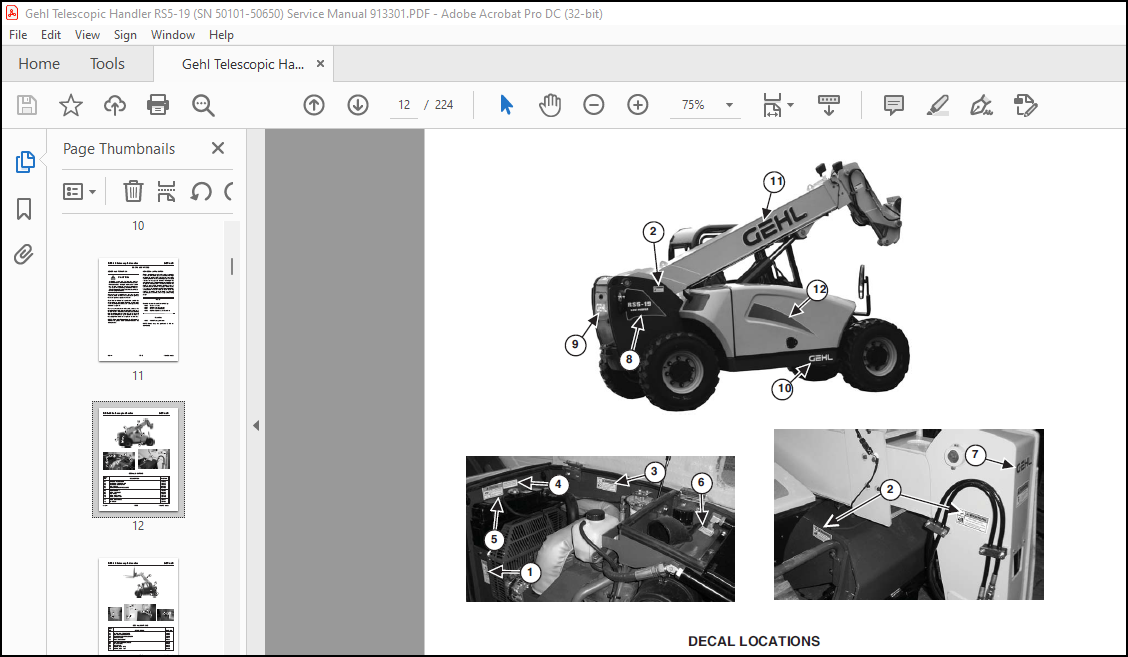Image resolution: width=1128 pixels, height=657 pixels.
Task: Go to the next page
Action: click(358, 105)
